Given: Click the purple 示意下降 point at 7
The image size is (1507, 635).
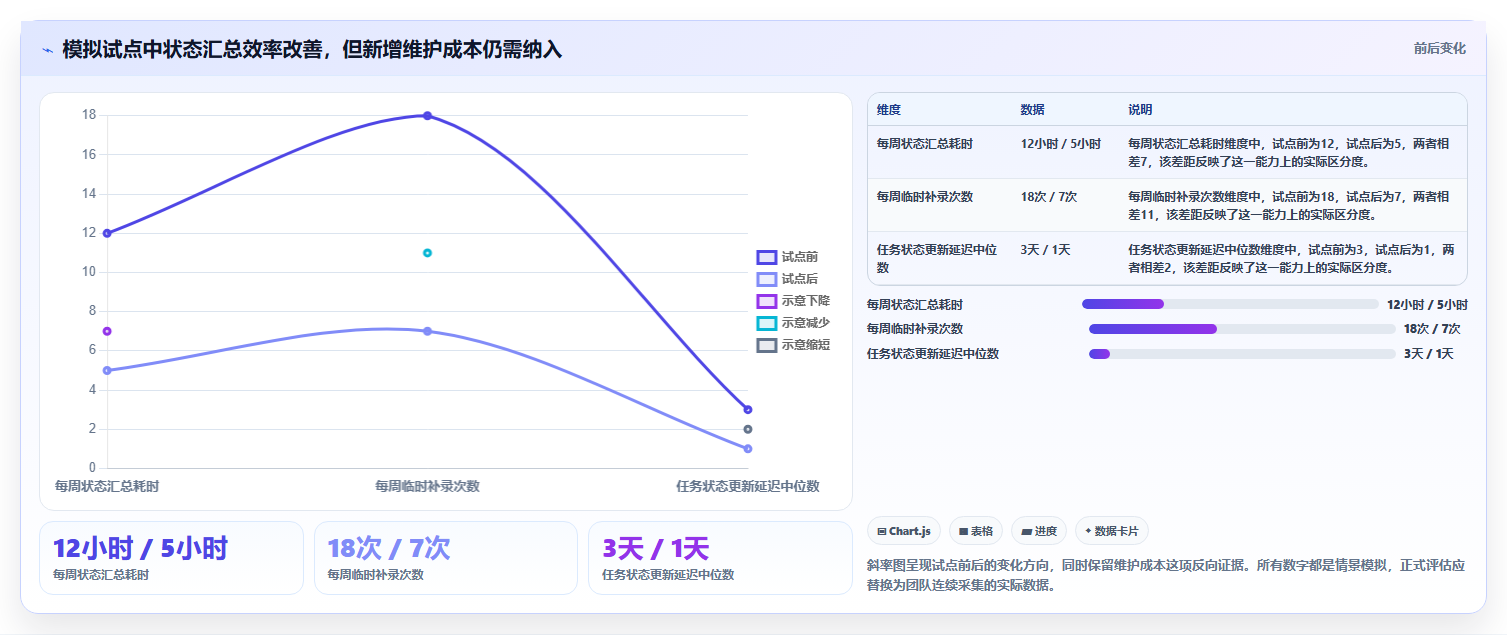Looking at the screenshot, I should (x=107, y=331).
